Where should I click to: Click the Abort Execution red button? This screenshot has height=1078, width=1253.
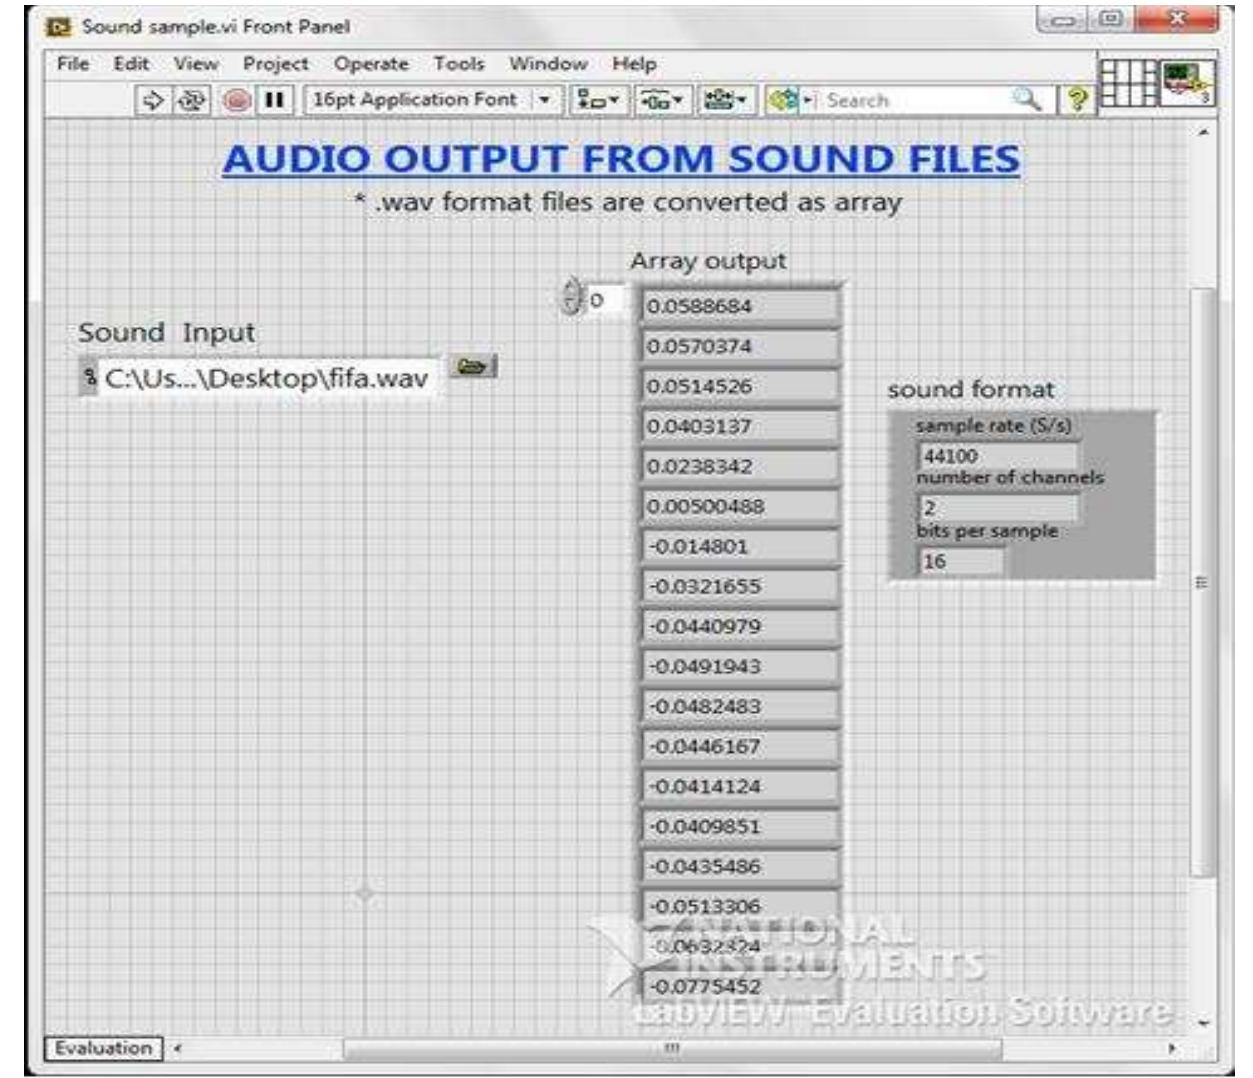(x=237, y=100)
